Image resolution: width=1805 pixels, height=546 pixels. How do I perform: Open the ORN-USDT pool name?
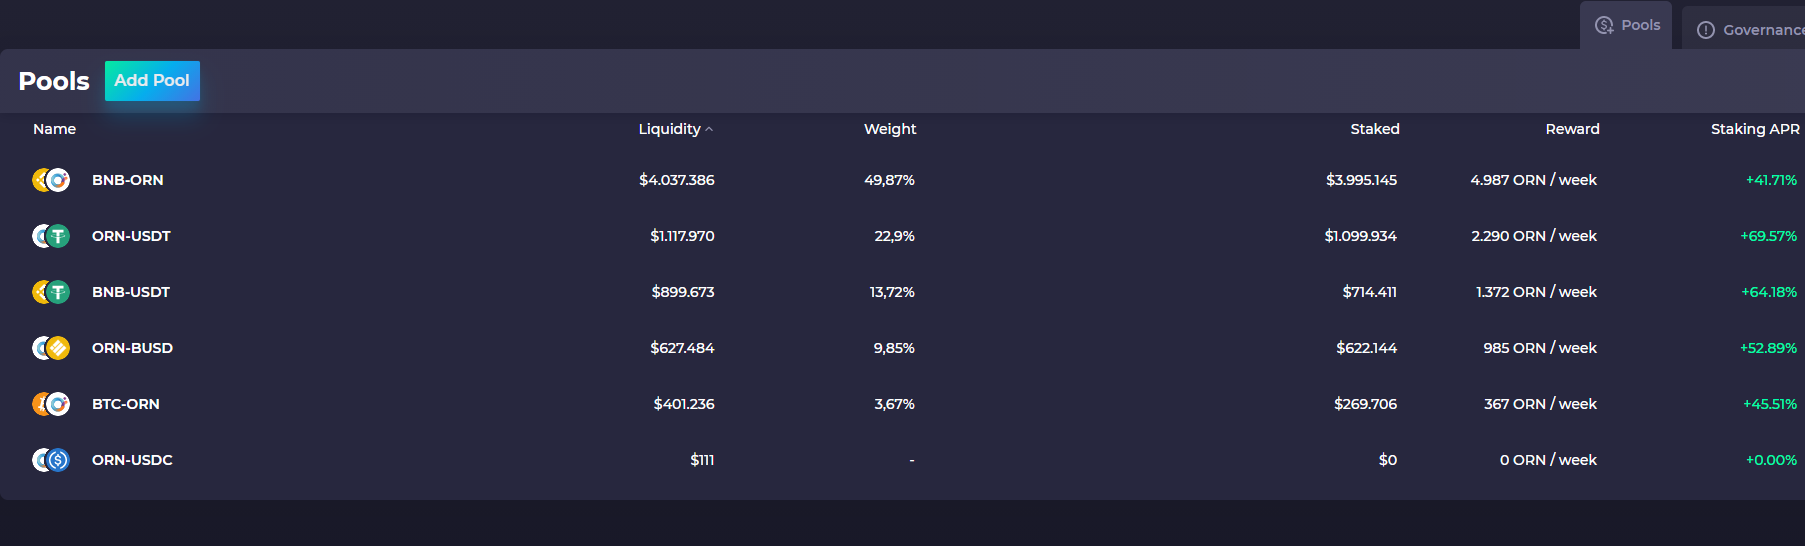(x=131, y=236)
